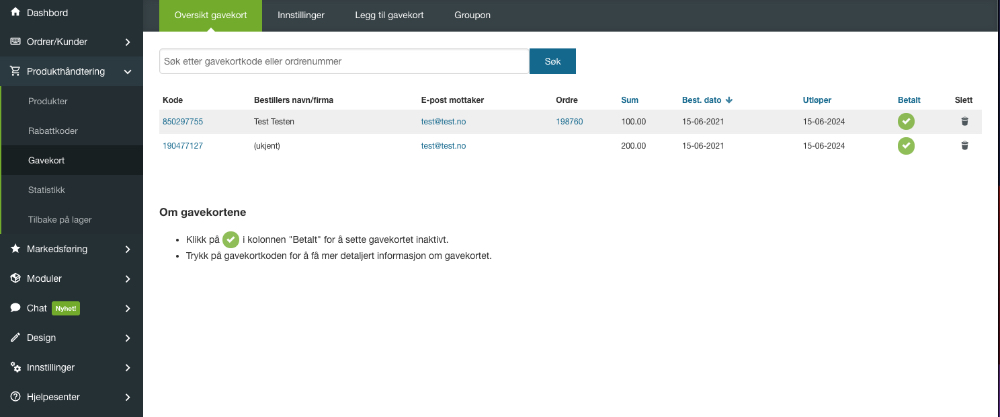Delete gift card 190477127 with trash icon

[964, 145]
